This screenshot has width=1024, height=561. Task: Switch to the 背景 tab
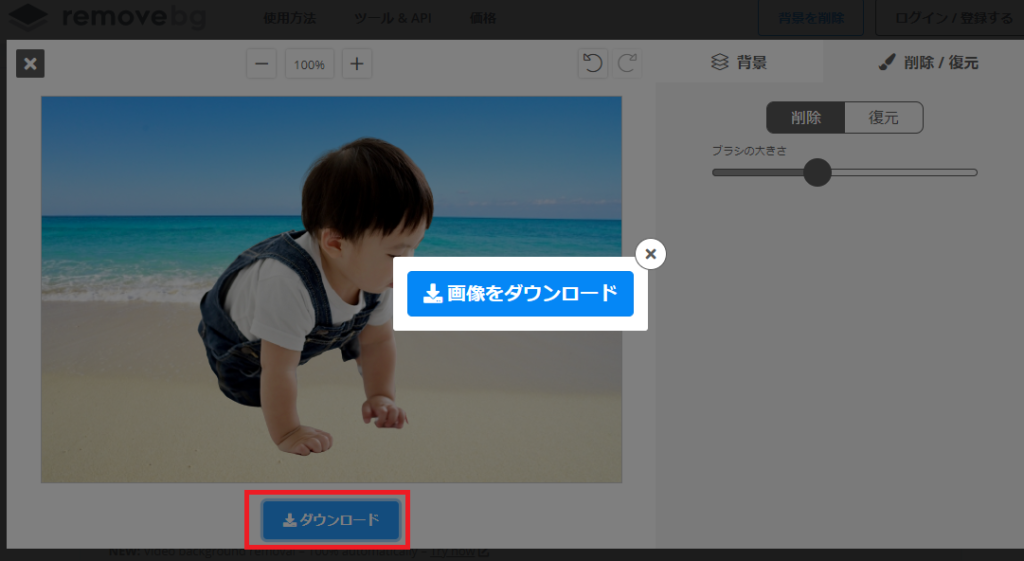pos(740,62)
